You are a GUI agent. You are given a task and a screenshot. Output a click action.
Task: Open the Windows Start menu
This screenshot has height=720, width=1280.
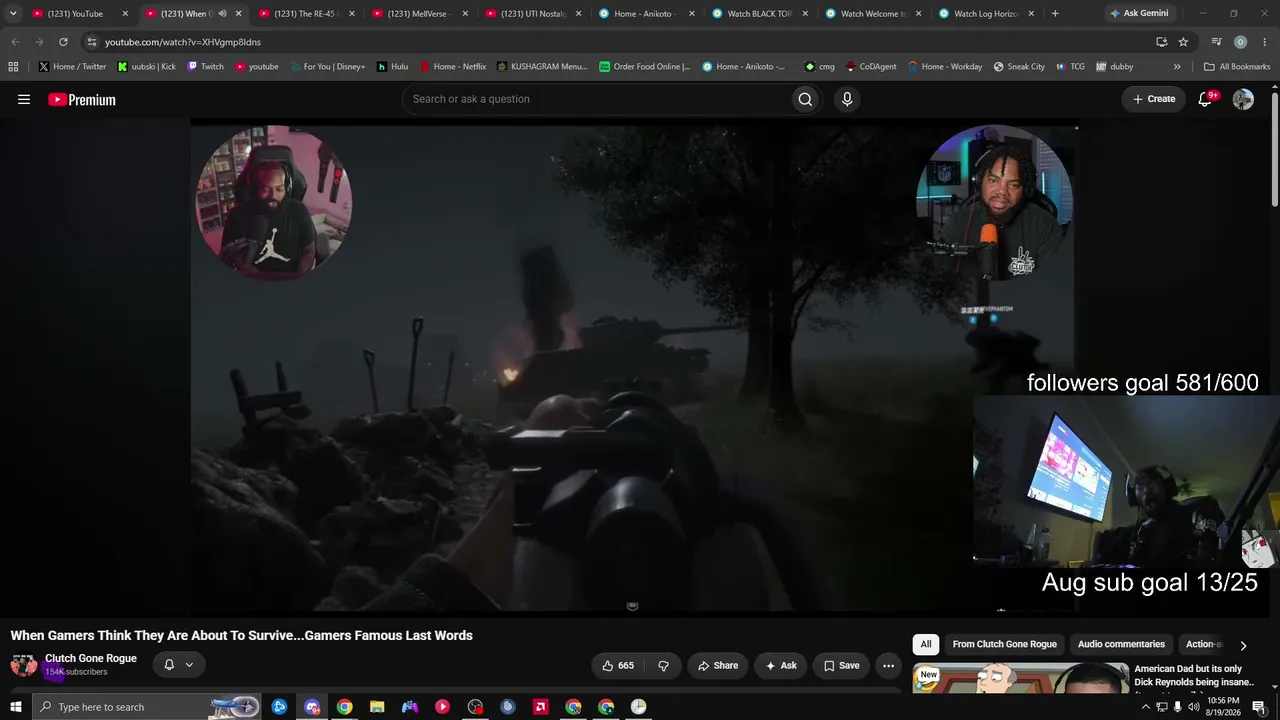[x=15, y=707]
